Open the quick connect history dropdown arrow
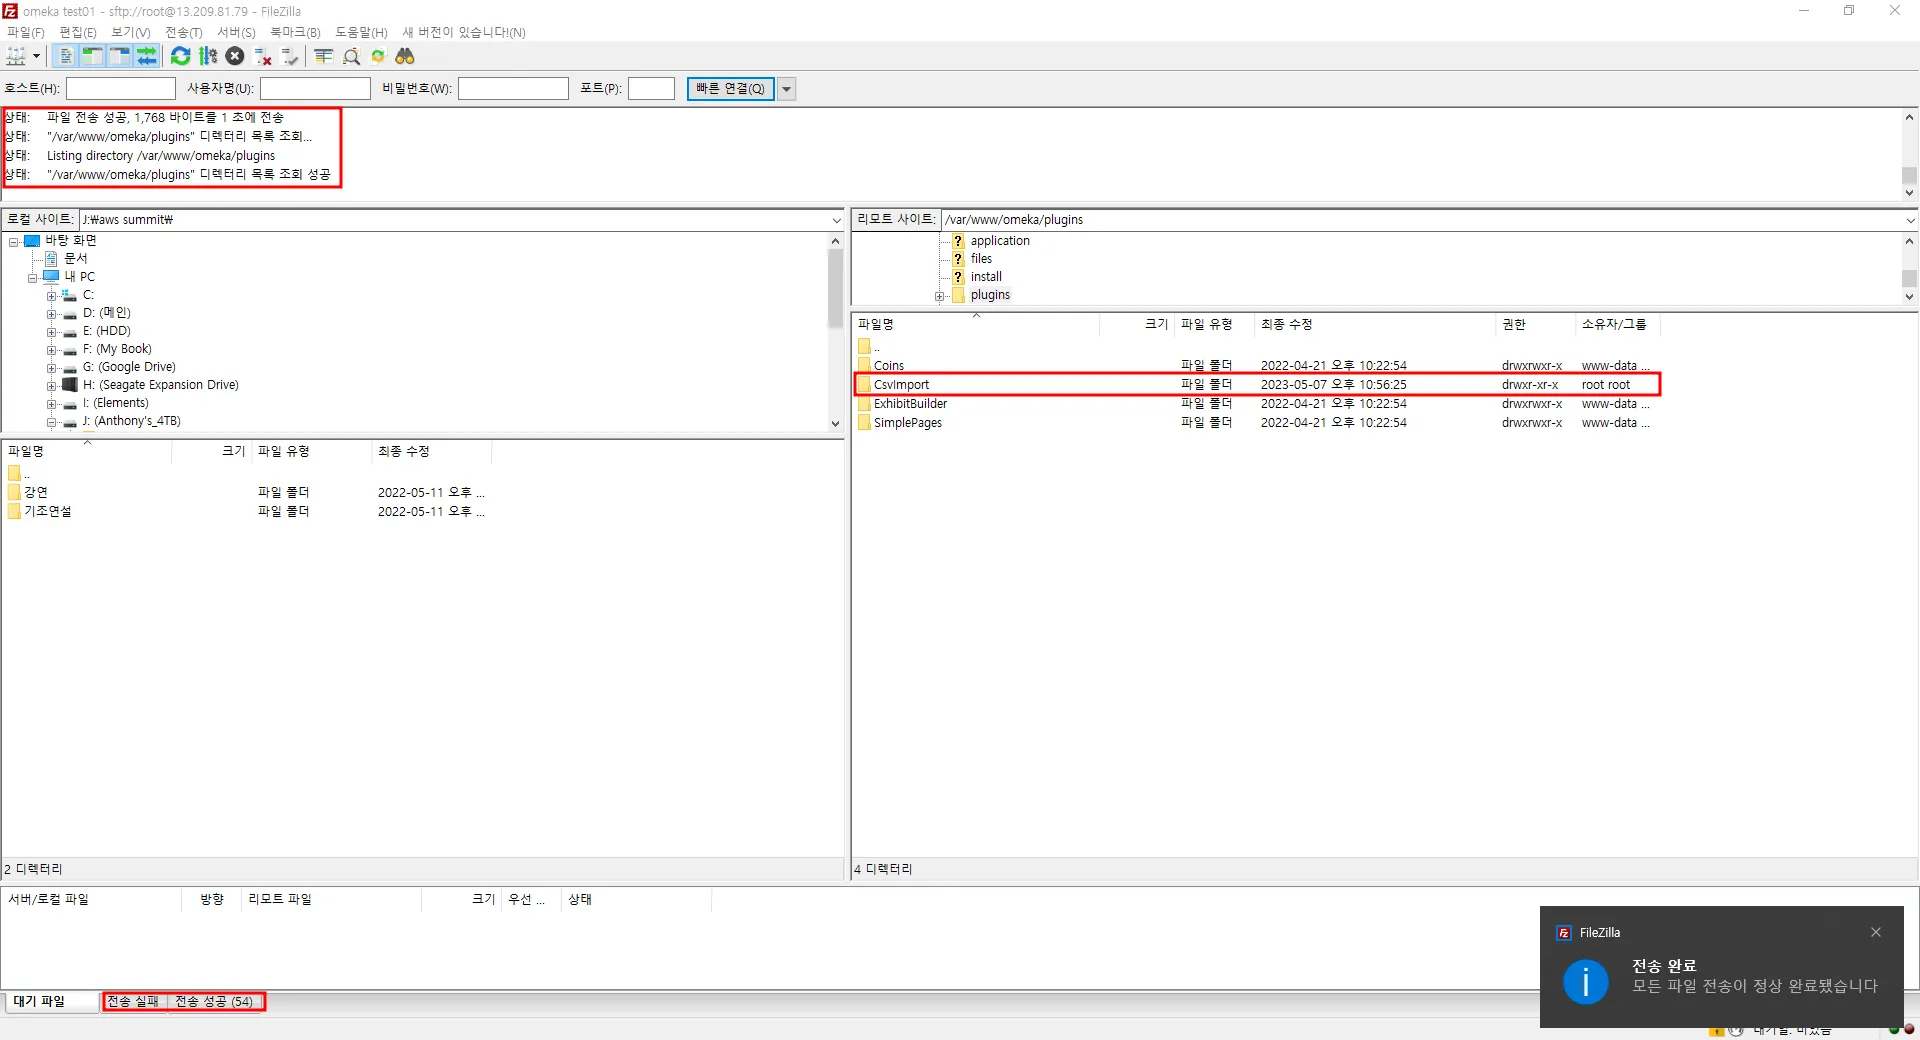This screenshot has width=1920, height=1040. click(787, 89)
